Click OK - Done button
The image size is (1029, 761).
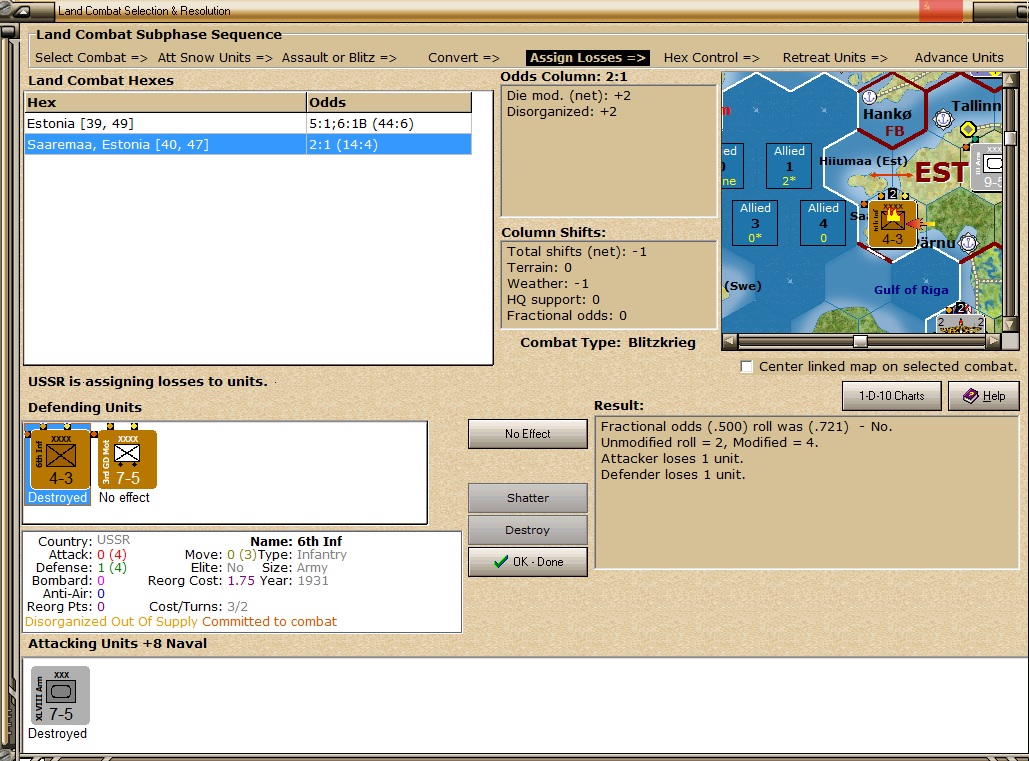528,562
